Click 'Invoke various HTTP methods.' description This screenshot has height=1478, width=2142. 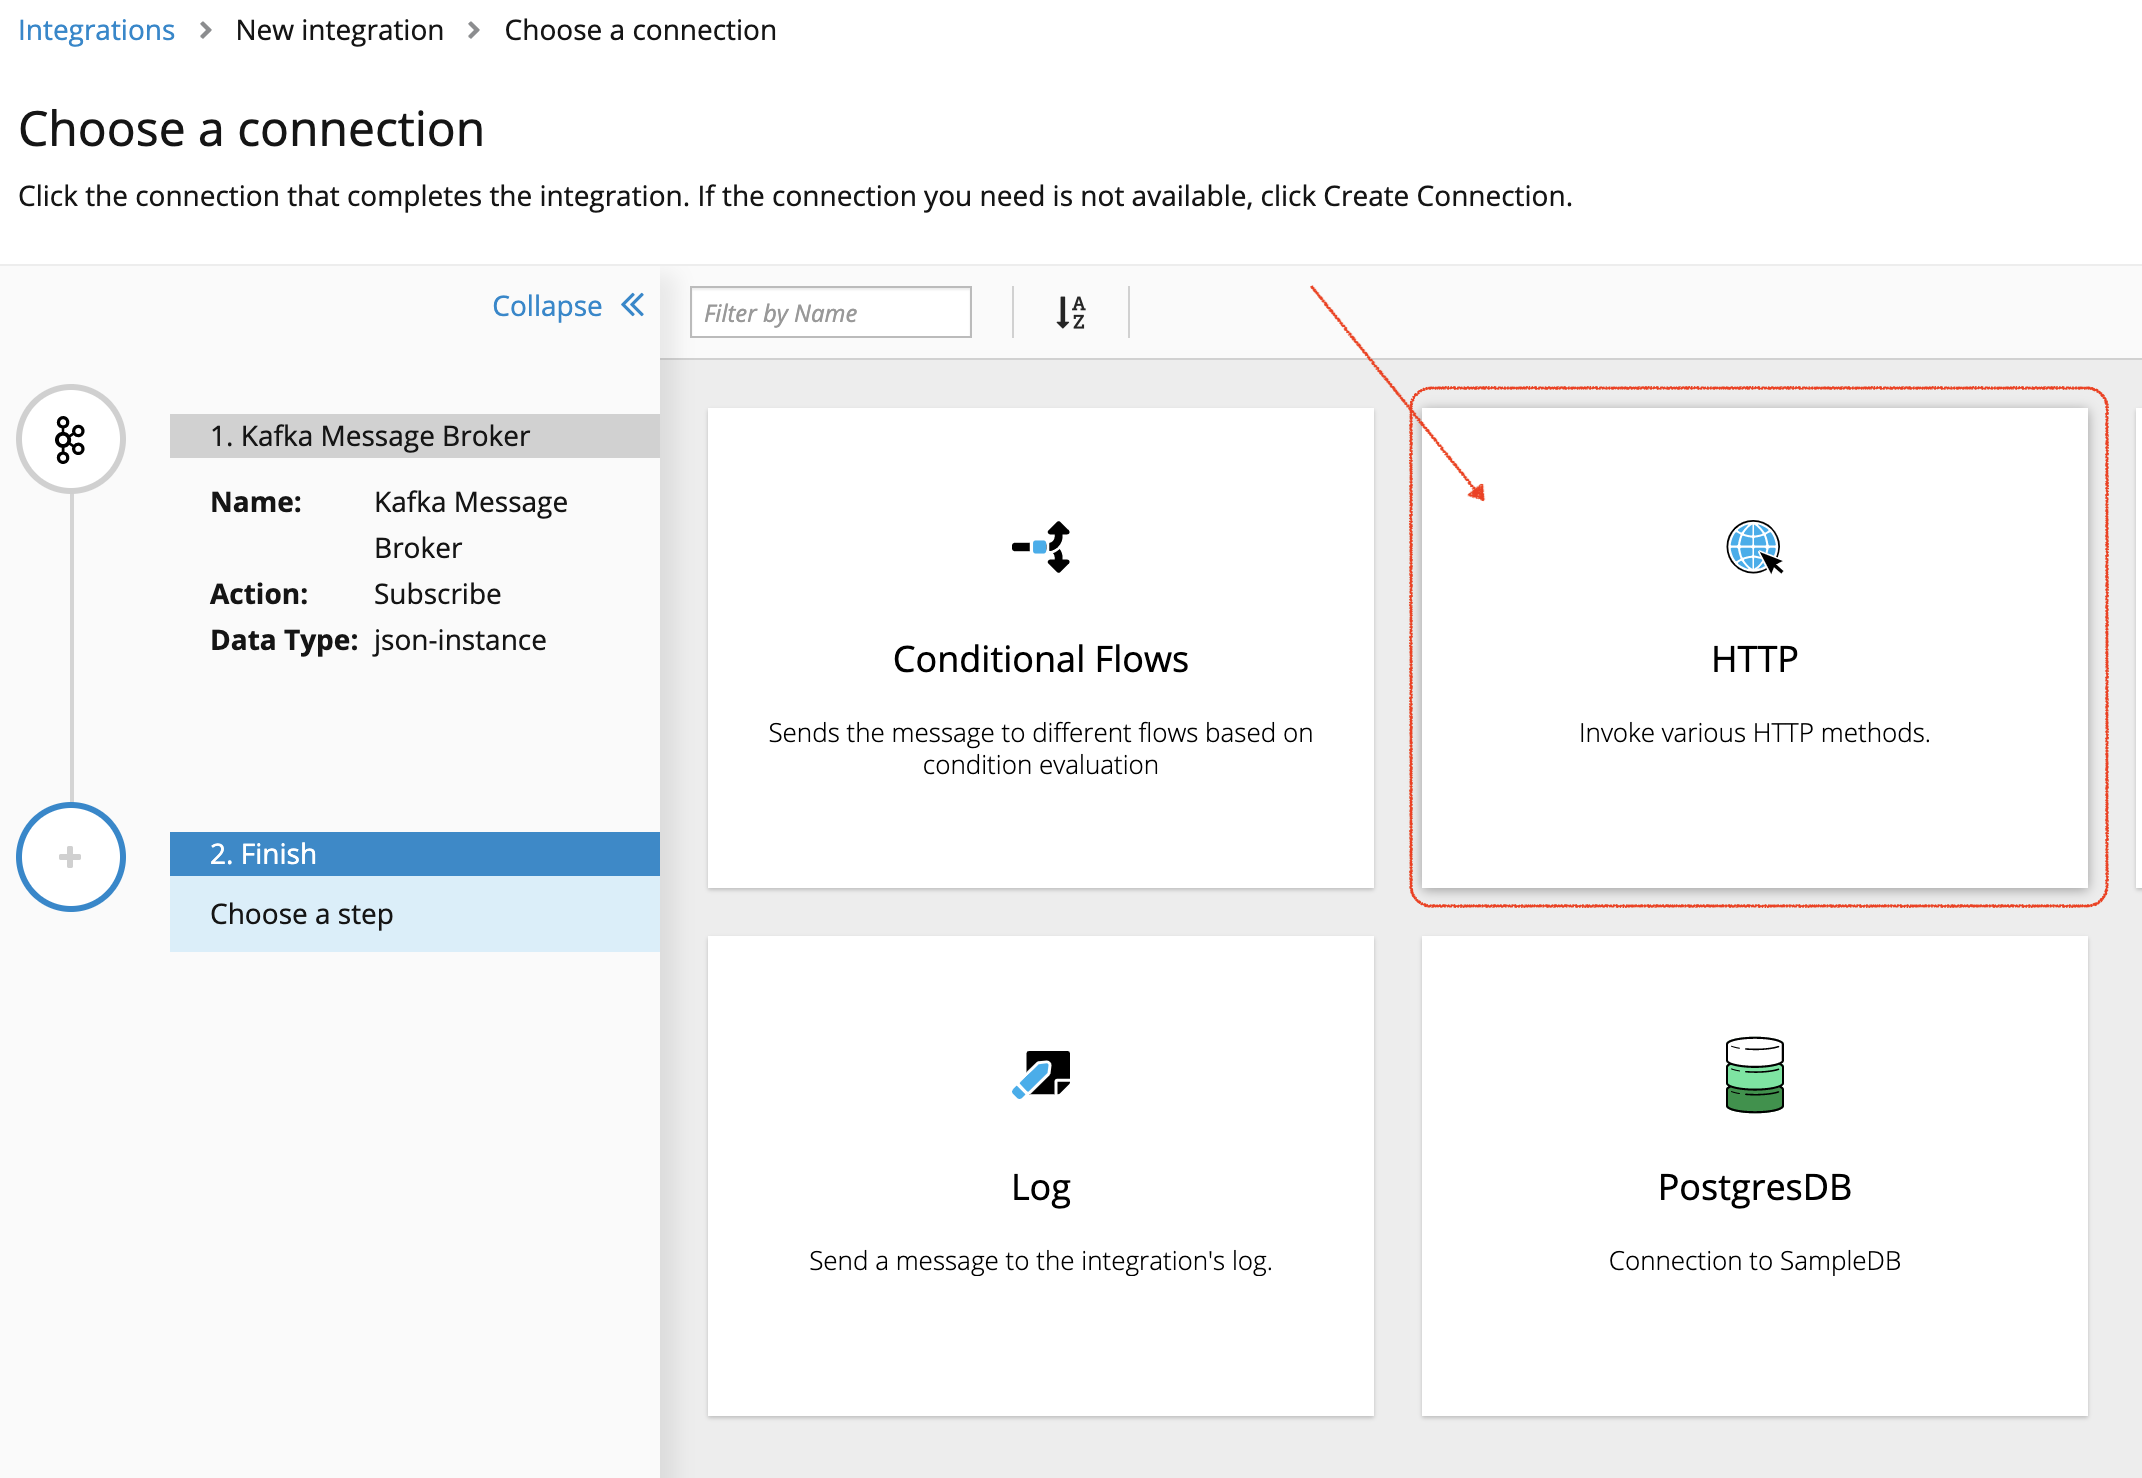(1754, 733)
